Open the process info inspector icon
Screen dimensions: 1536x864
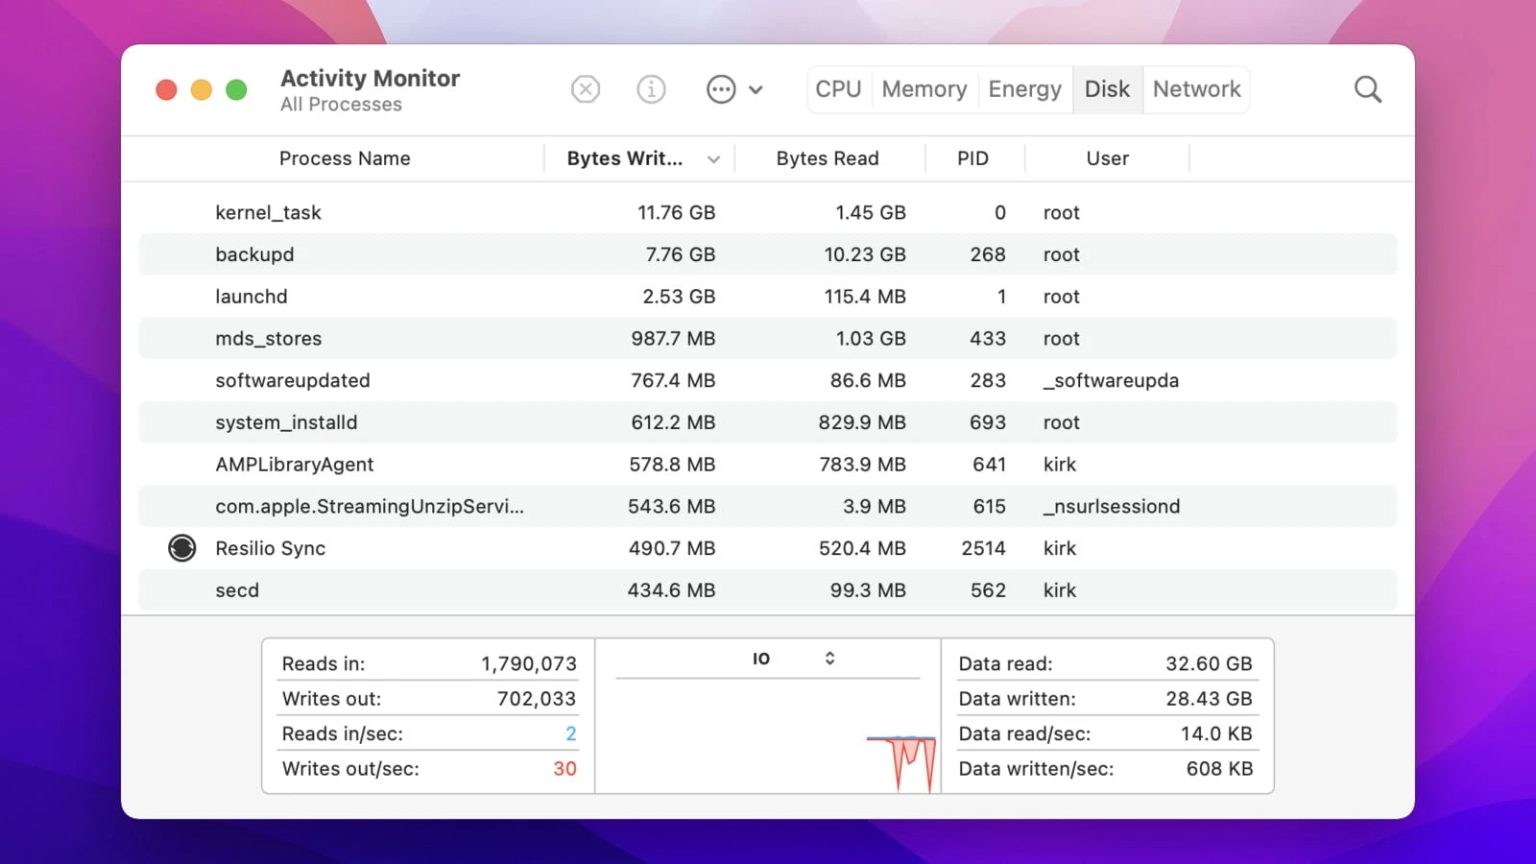click(651, 89)
